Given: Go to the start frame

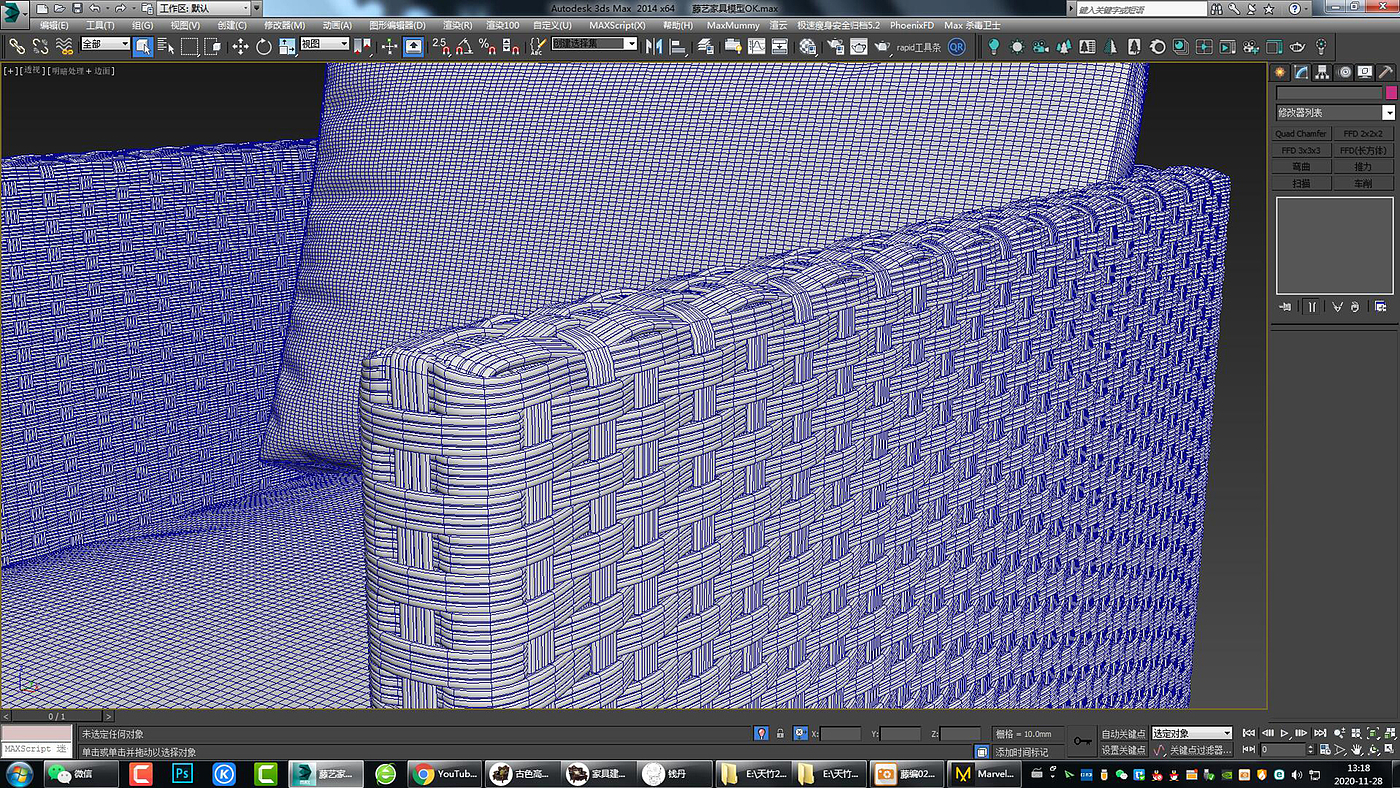Looking at the screenshot, I should pyautogui.click(x=1249, y=733).
